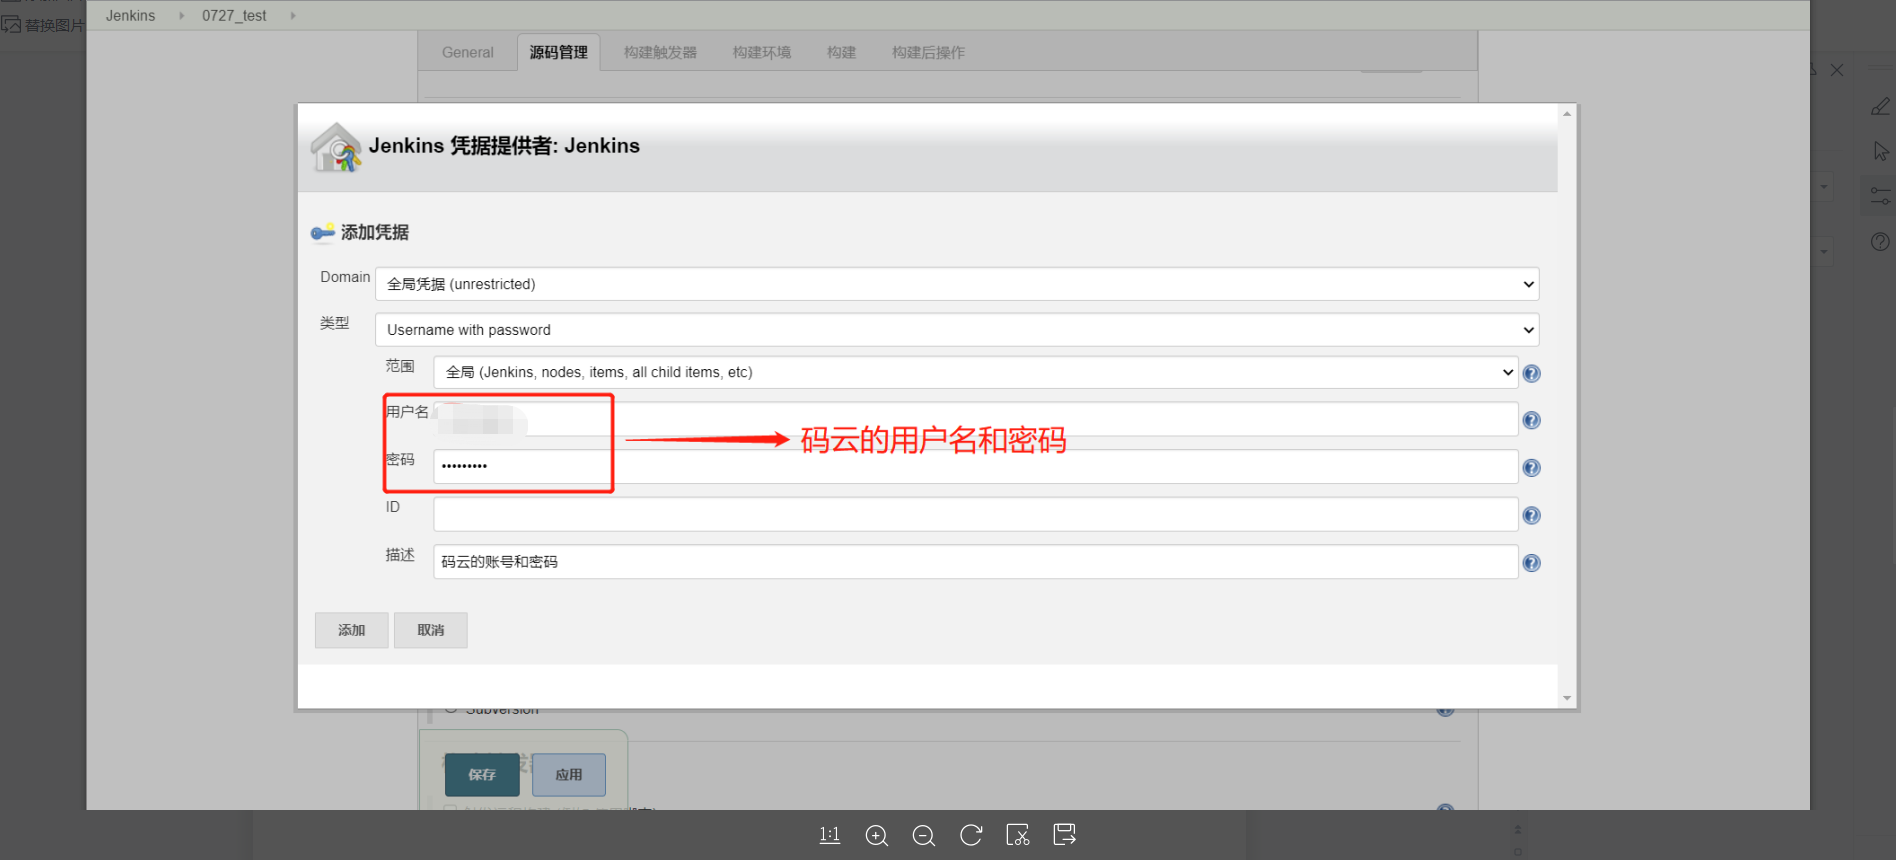
Task: Open help for the 范围 scope field
Action: [1531, 374]
